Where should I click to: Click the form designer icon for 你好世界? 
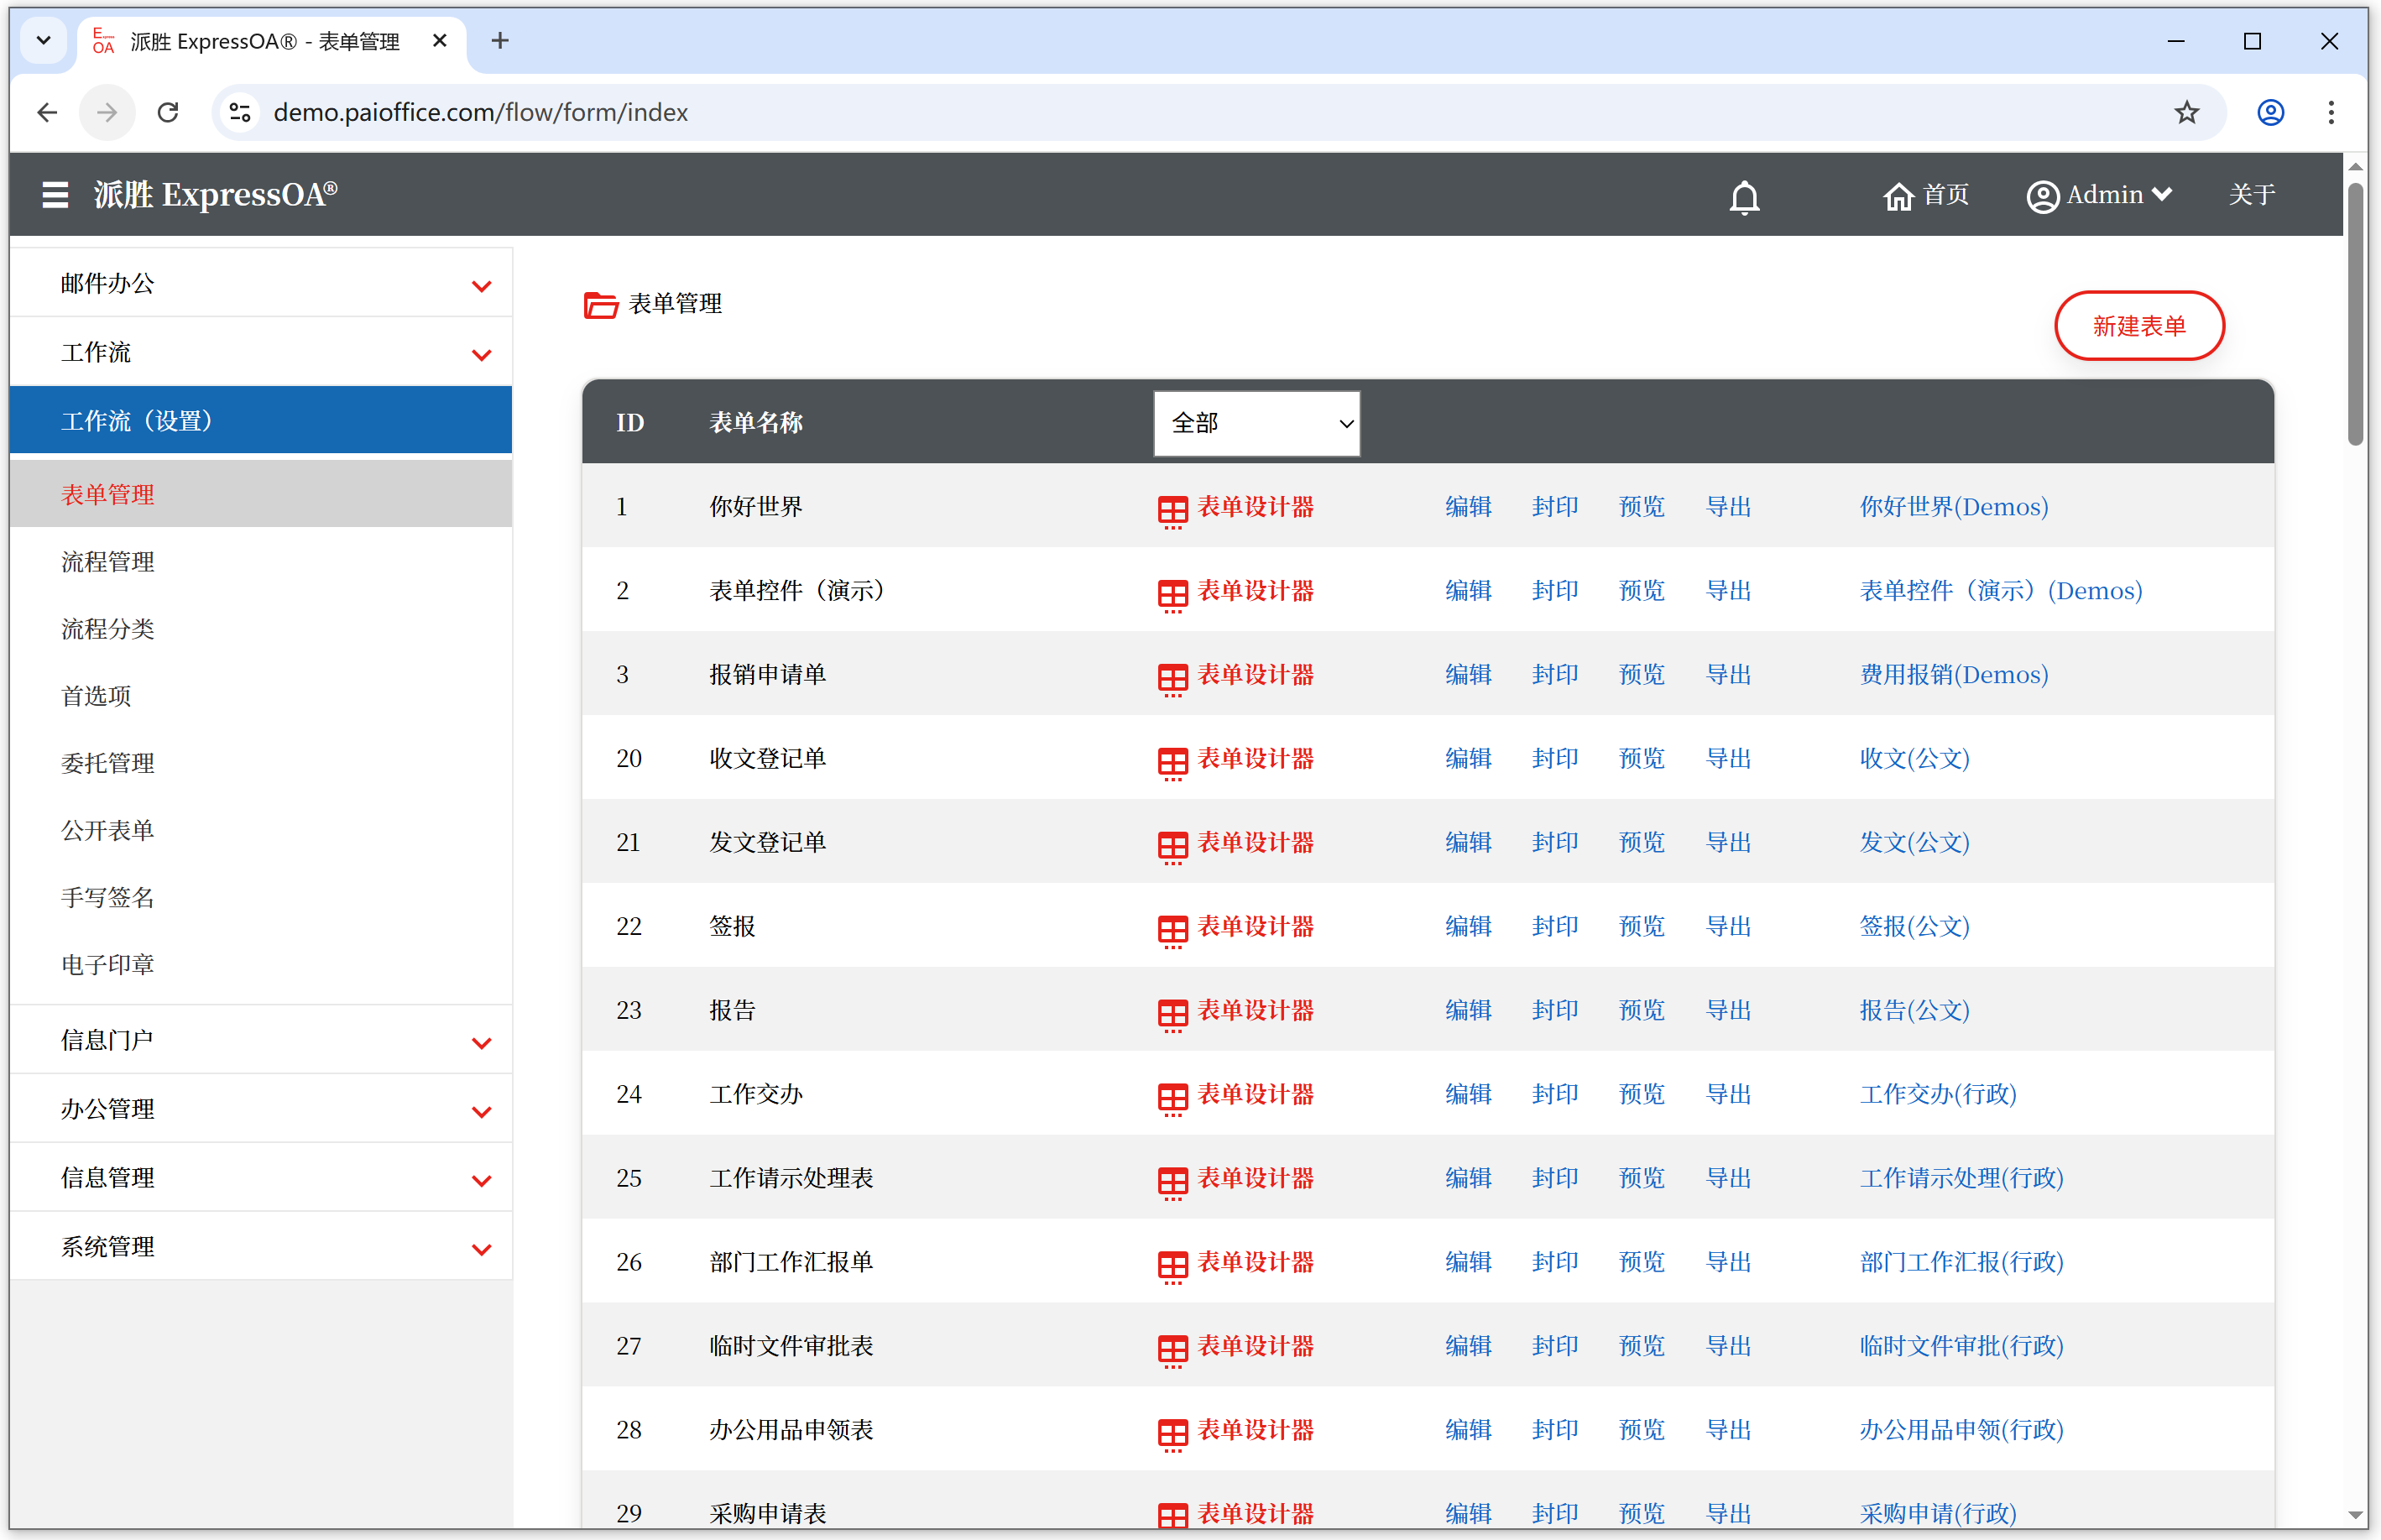(x=1172, y=510)
